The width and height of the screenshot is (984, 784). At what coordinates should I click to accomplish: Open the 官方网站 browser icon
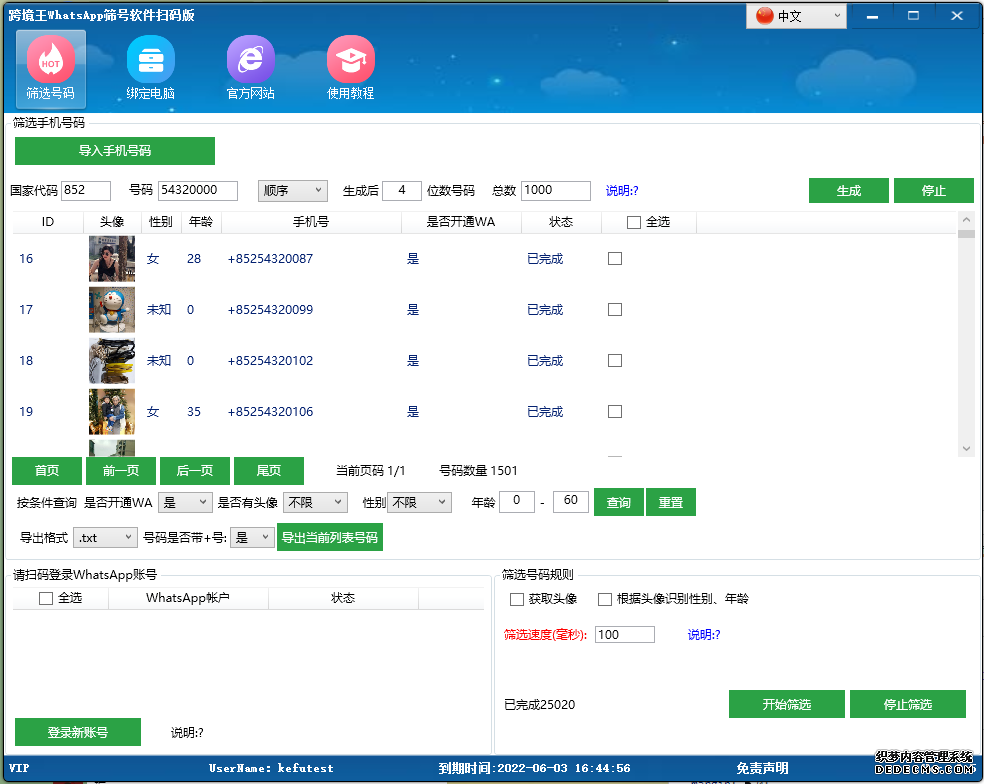pos(250,68)
